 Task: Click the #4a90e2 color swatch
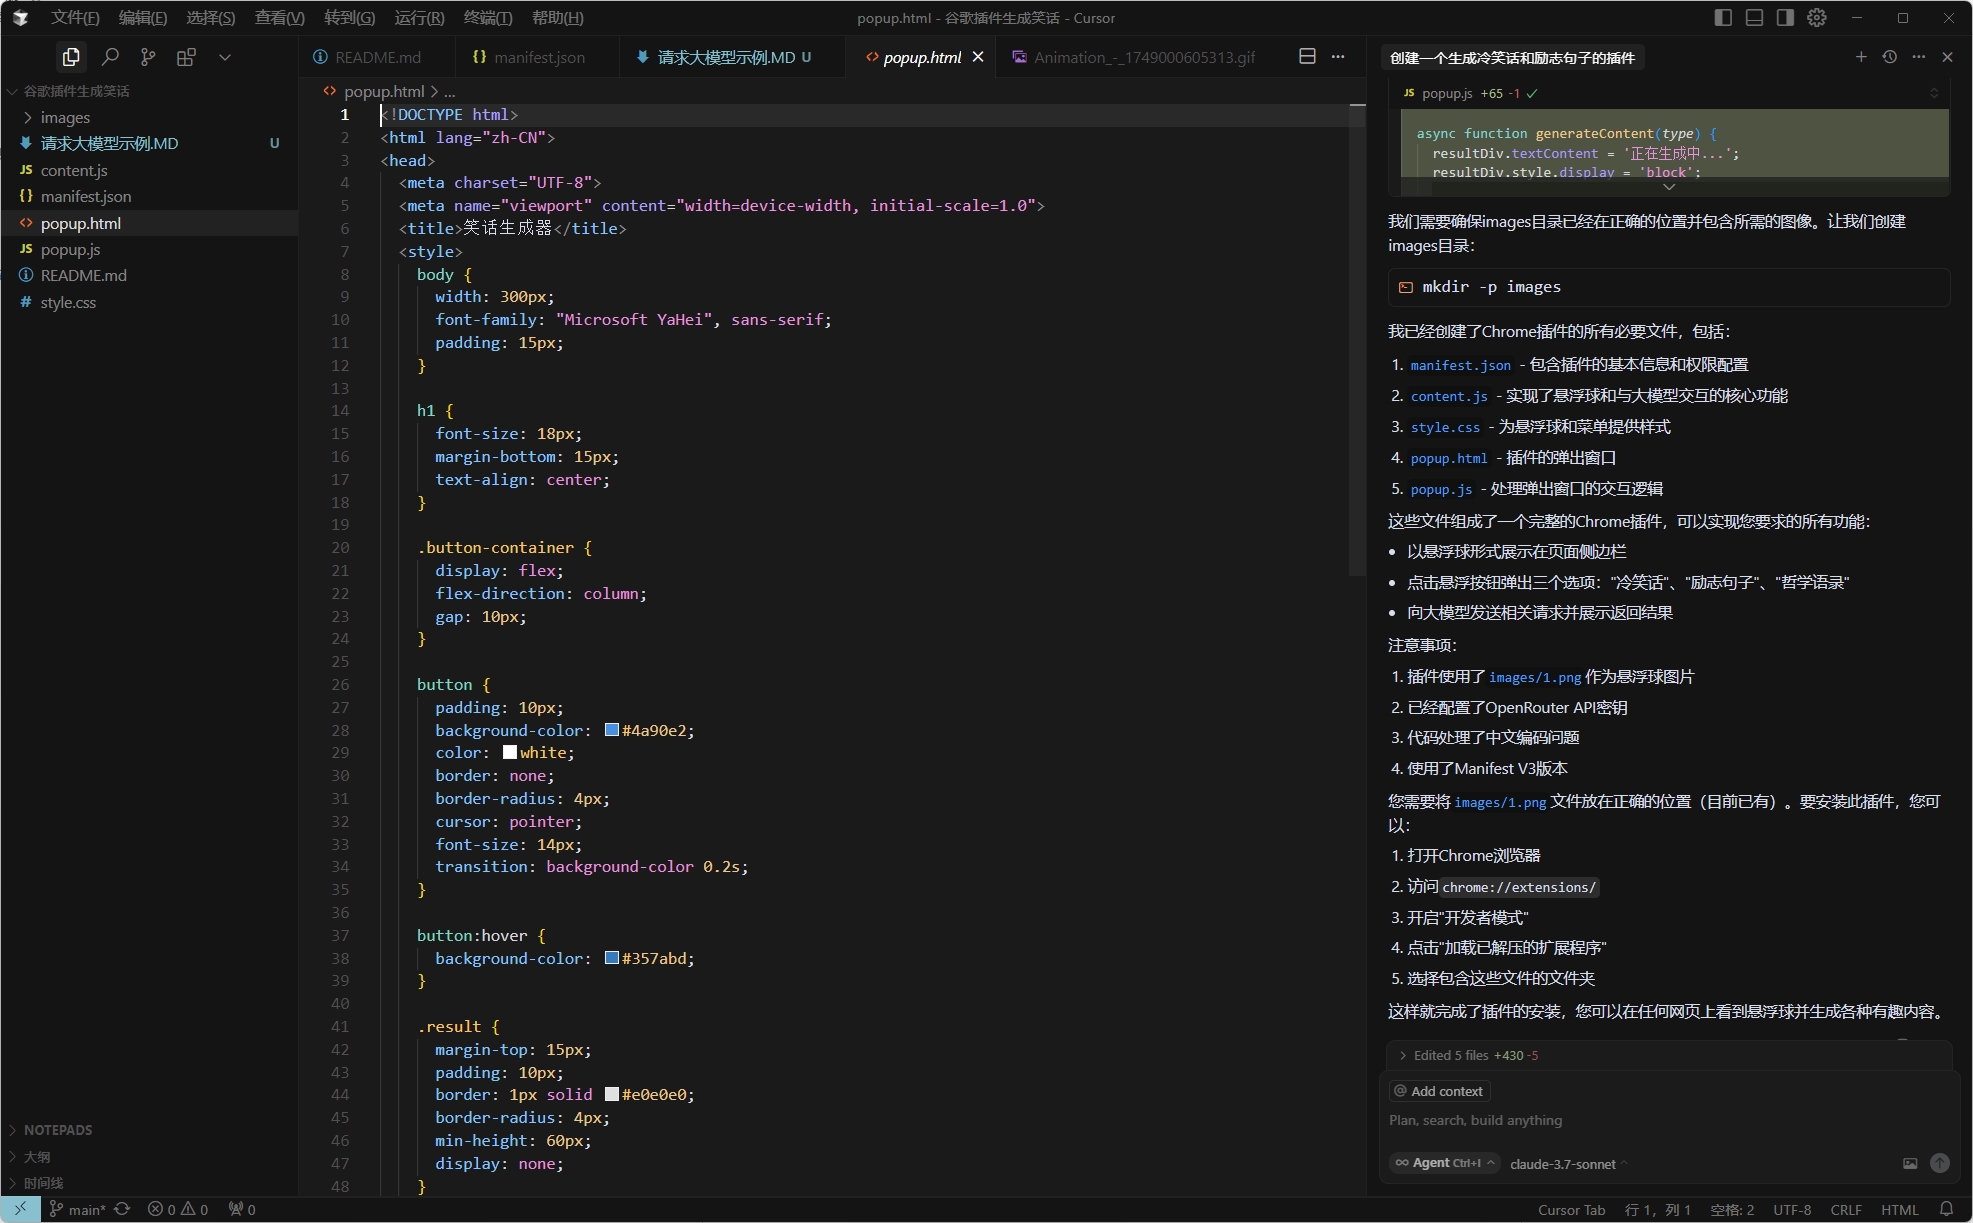pos(612,730)
